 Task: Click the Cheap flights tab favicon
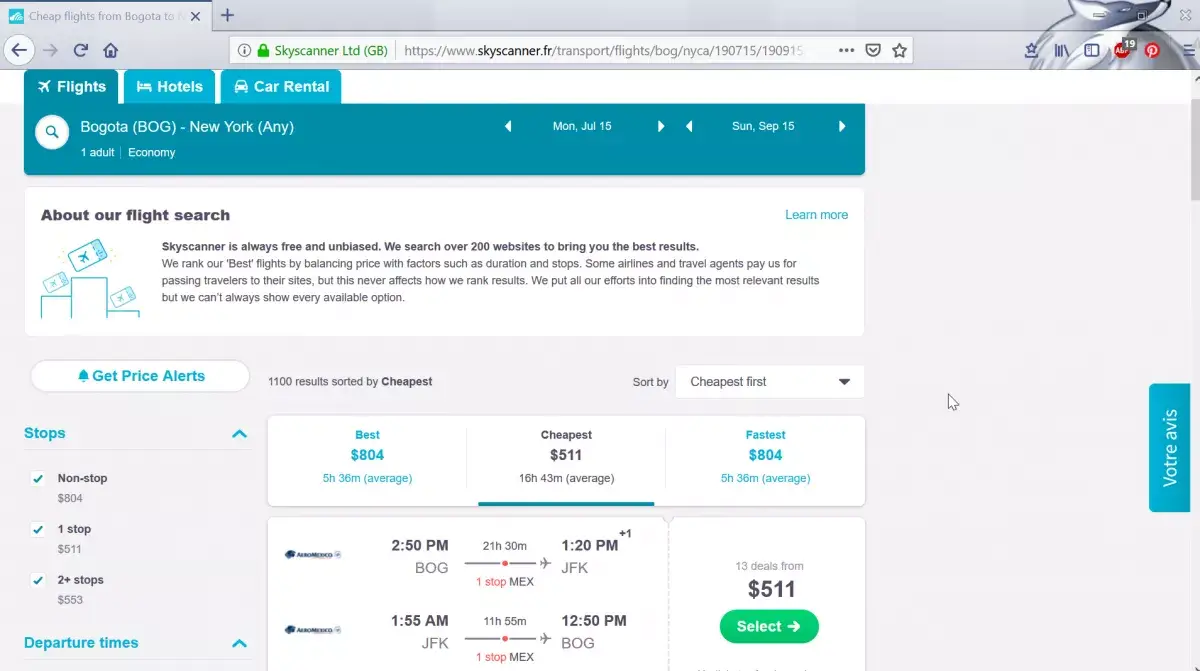point(16,16)
